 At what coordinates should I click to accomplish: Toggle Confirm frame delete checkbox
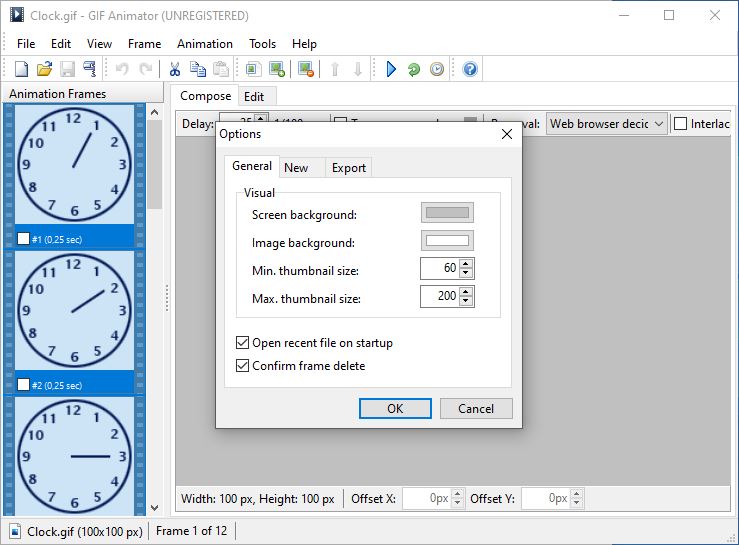pyautogui.click(x=242, y=365)
